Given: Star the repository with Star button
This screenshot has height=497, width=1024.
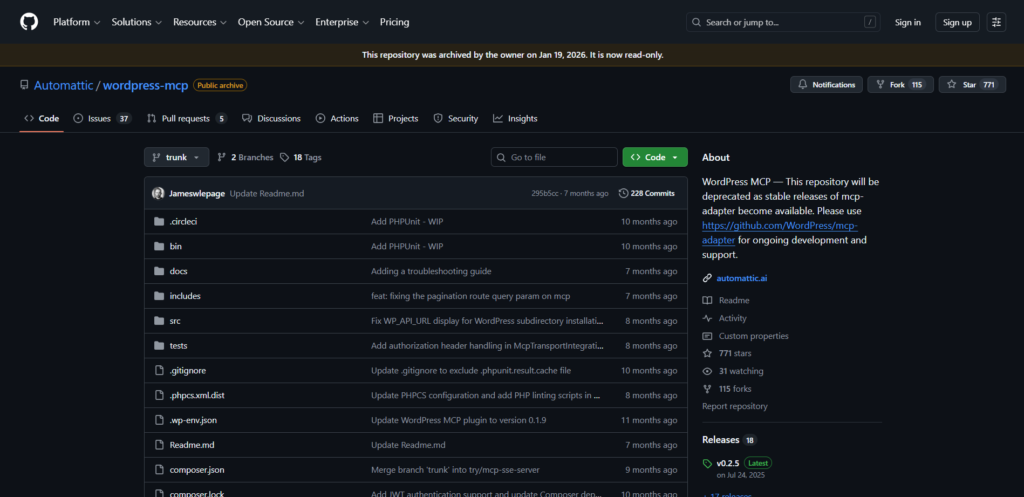Looking at the screenshot, I should [x=972, y=85].
